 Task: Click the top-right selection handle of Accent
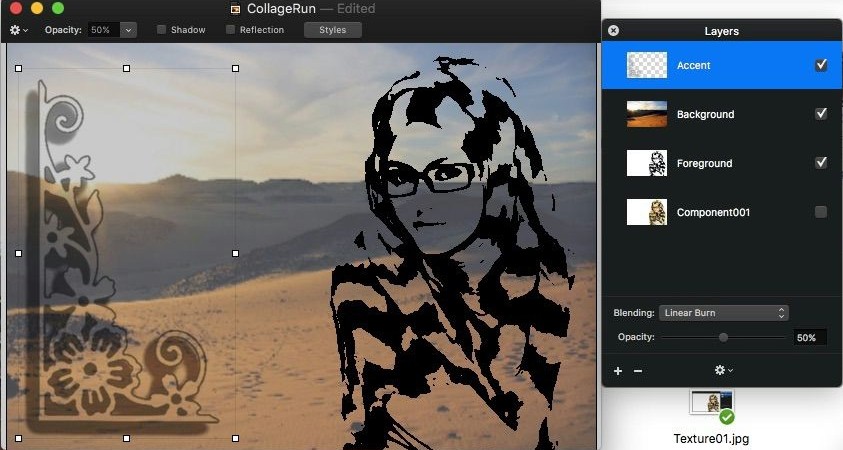pyautogui.click(x=235, y=68)
